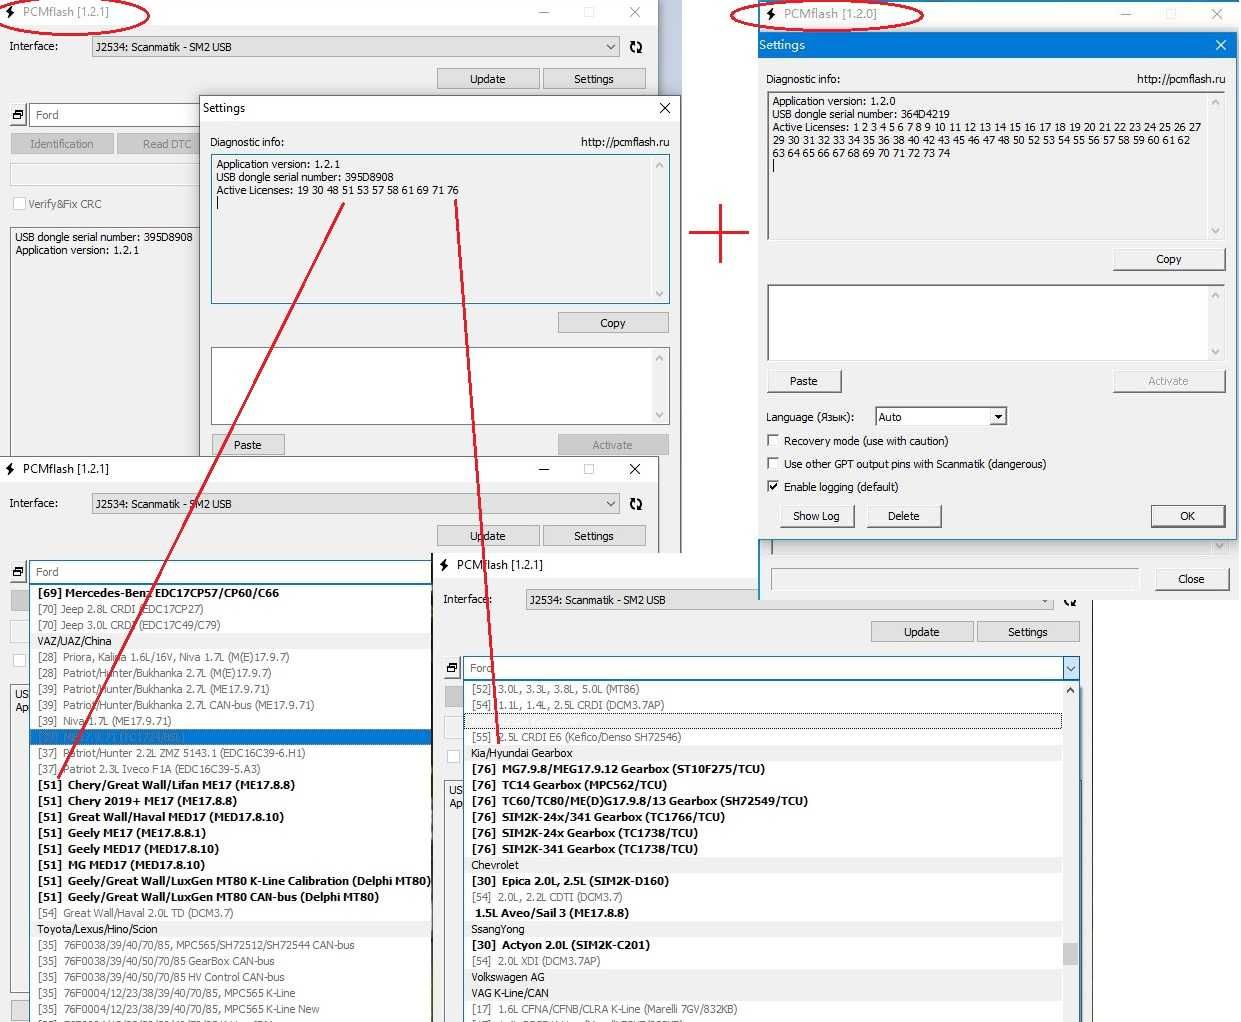Click the PCMflash [1.2.0] title bar lightning icon
This screenshot has width=1241, height=1022.
pos(771,14)
